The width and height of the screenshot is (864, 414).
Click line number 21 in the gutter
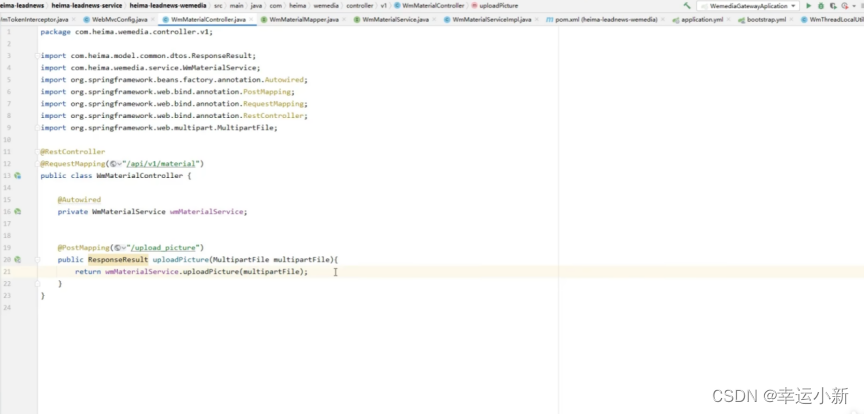coord(7,271)
